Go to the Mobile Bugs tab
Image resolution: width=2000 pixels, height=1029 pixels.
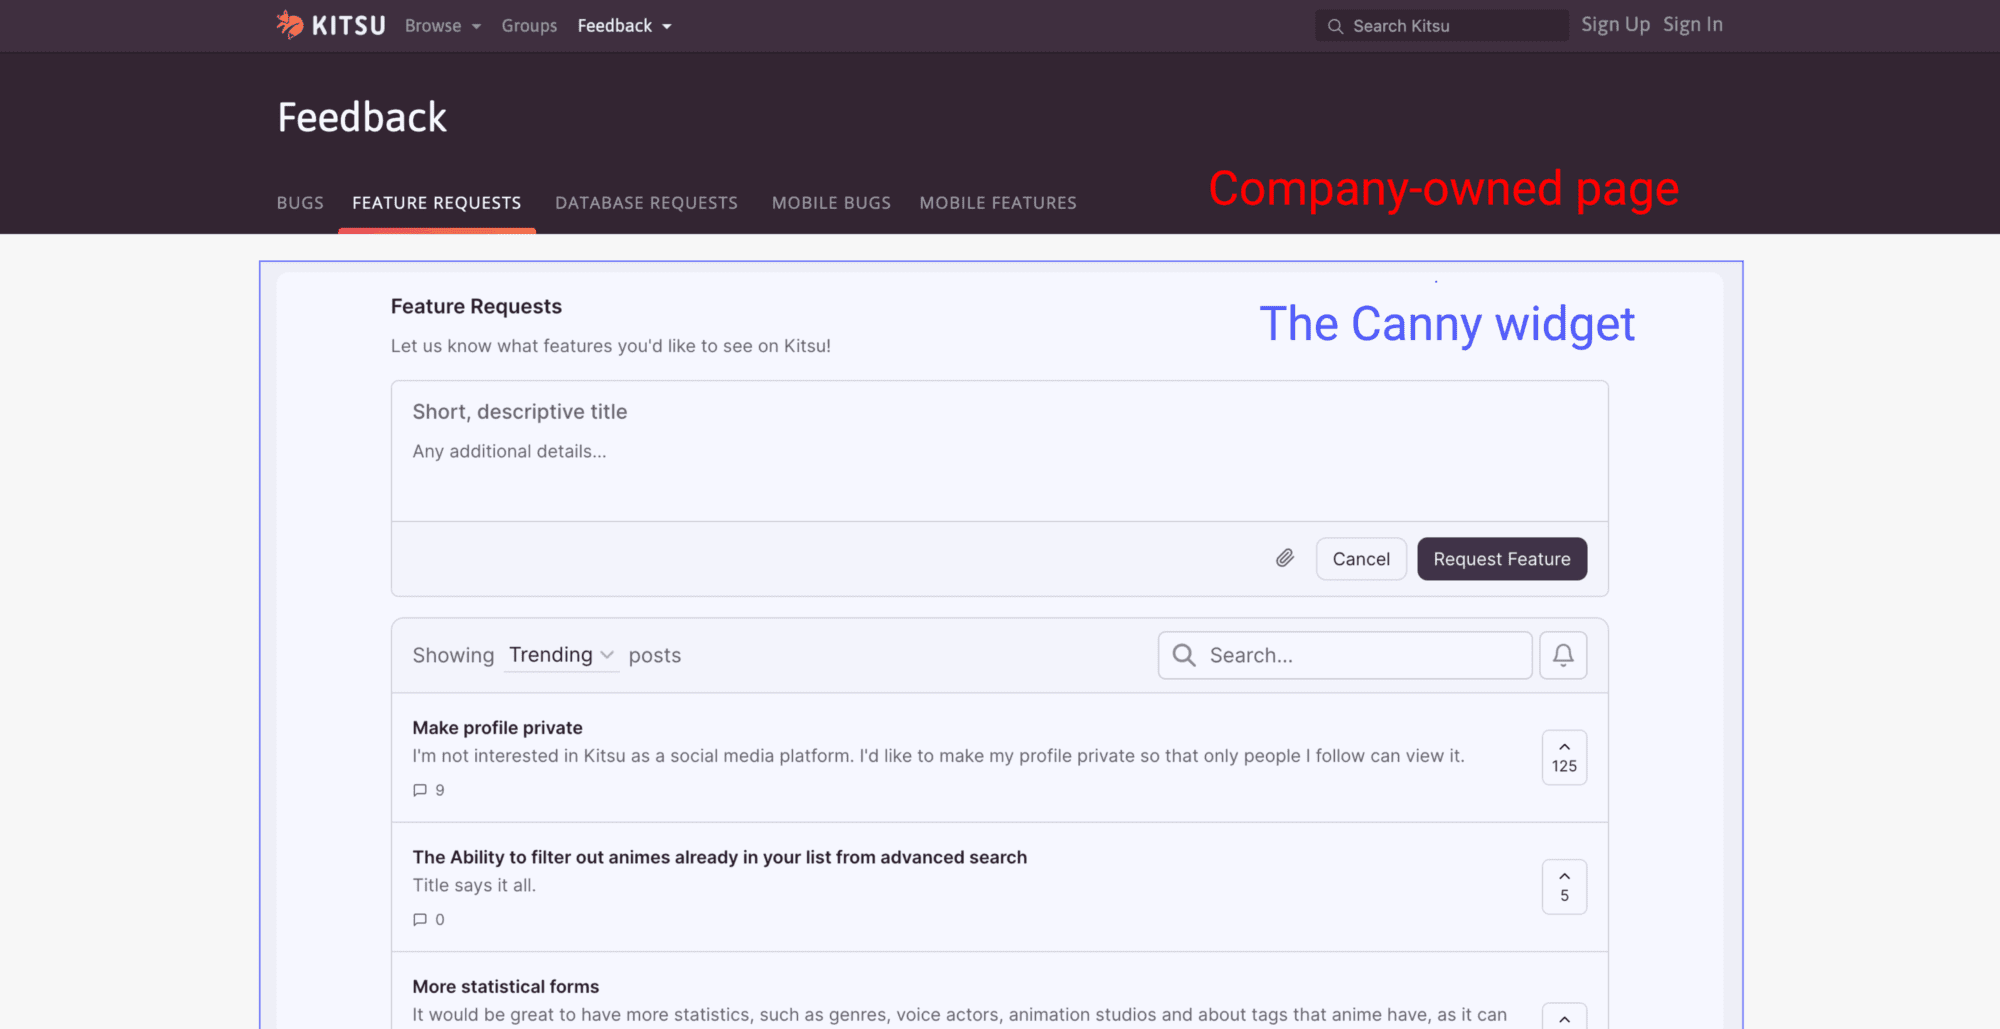831,203
